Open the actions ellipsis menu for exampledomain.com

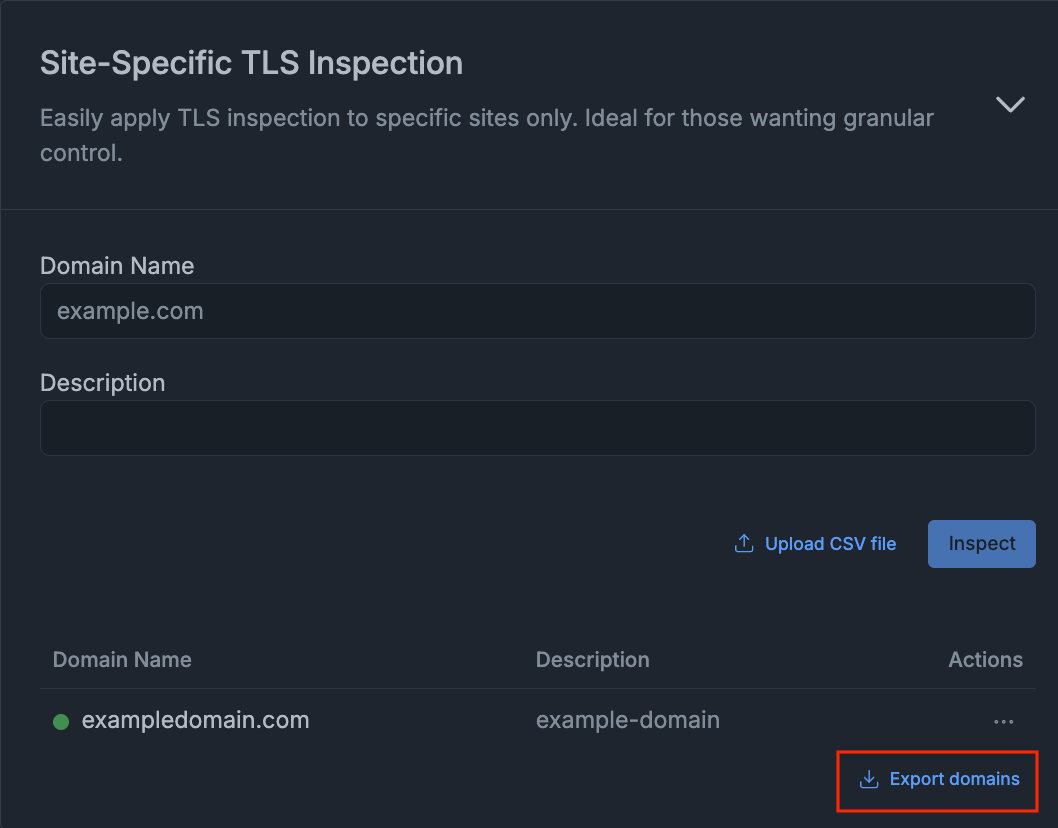(x=1003, y=720)
